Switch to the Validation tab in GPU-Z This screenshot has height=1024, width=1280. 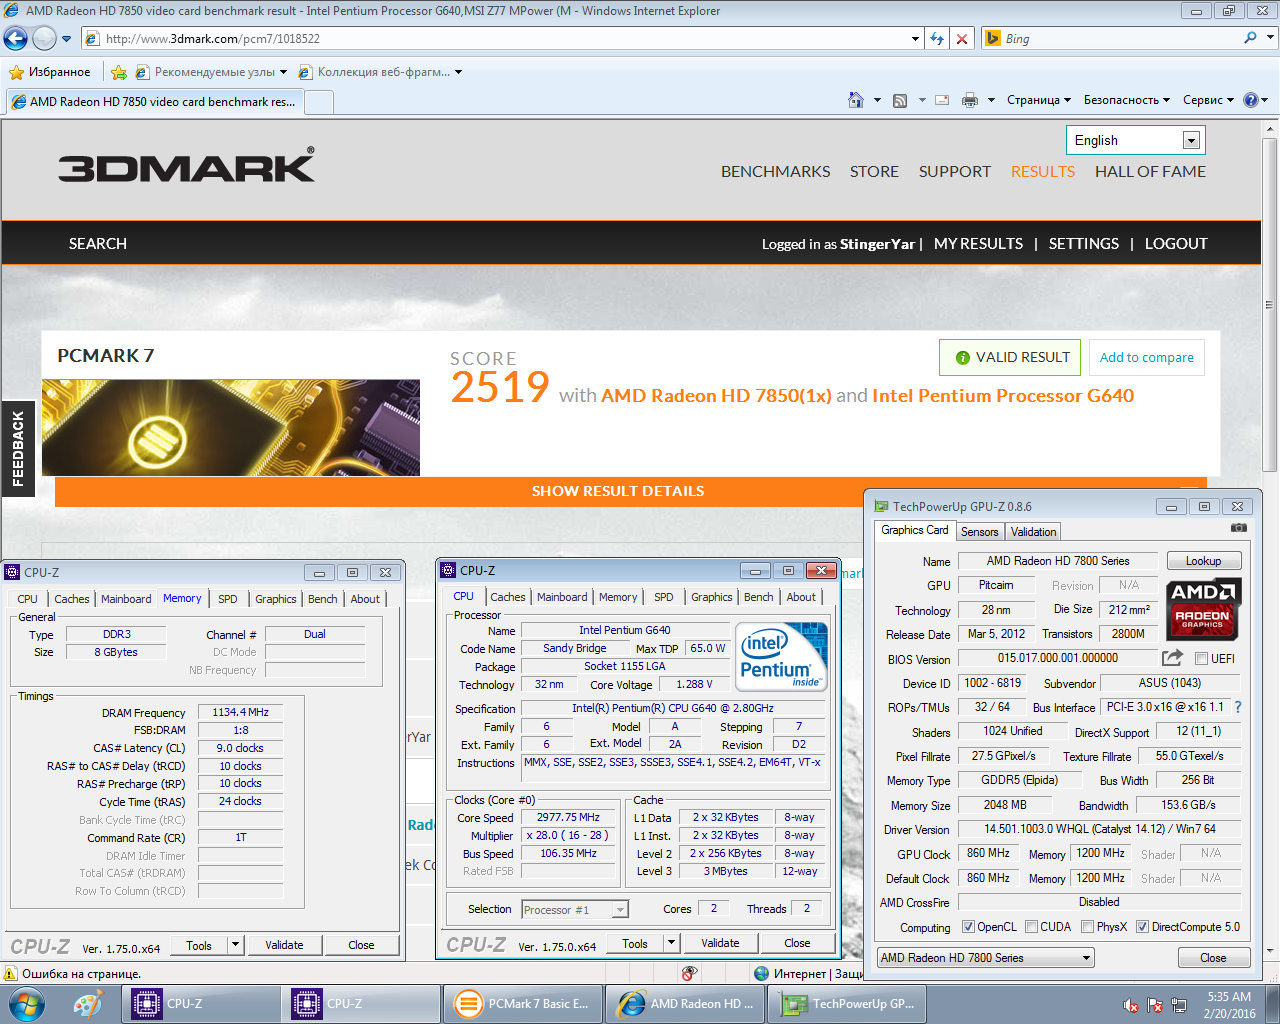point(1033,531)
